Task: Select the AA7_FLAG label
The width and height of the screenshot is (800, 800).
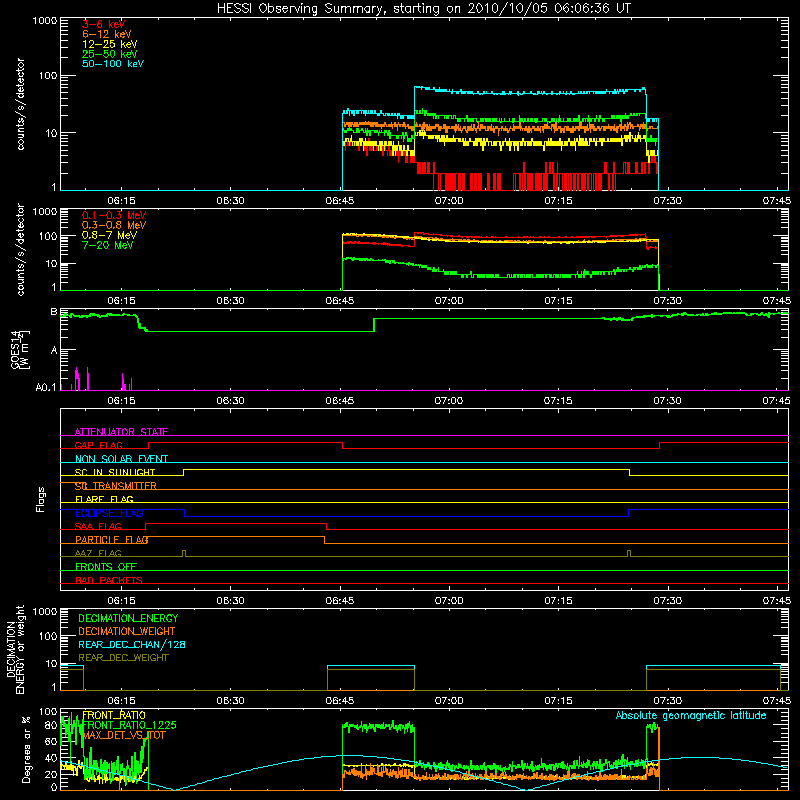Action: (98, 553)
